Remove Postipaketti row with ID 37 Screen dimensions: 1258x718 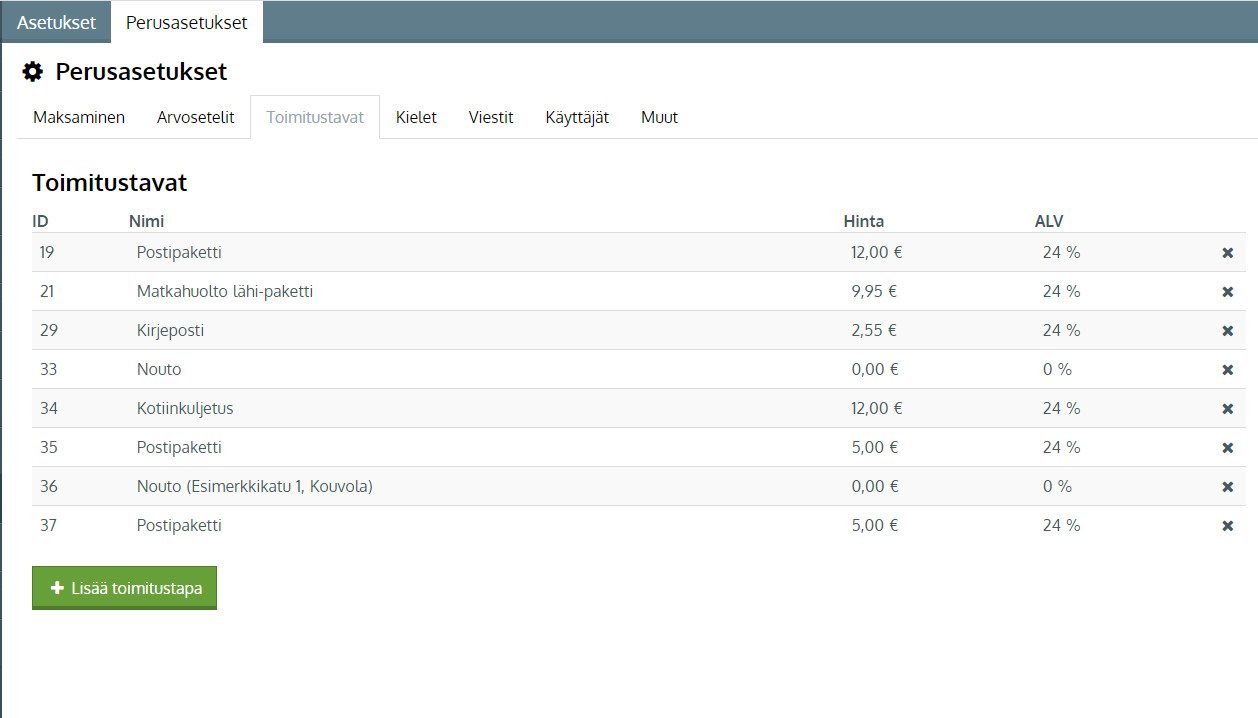coord(1228,526)
